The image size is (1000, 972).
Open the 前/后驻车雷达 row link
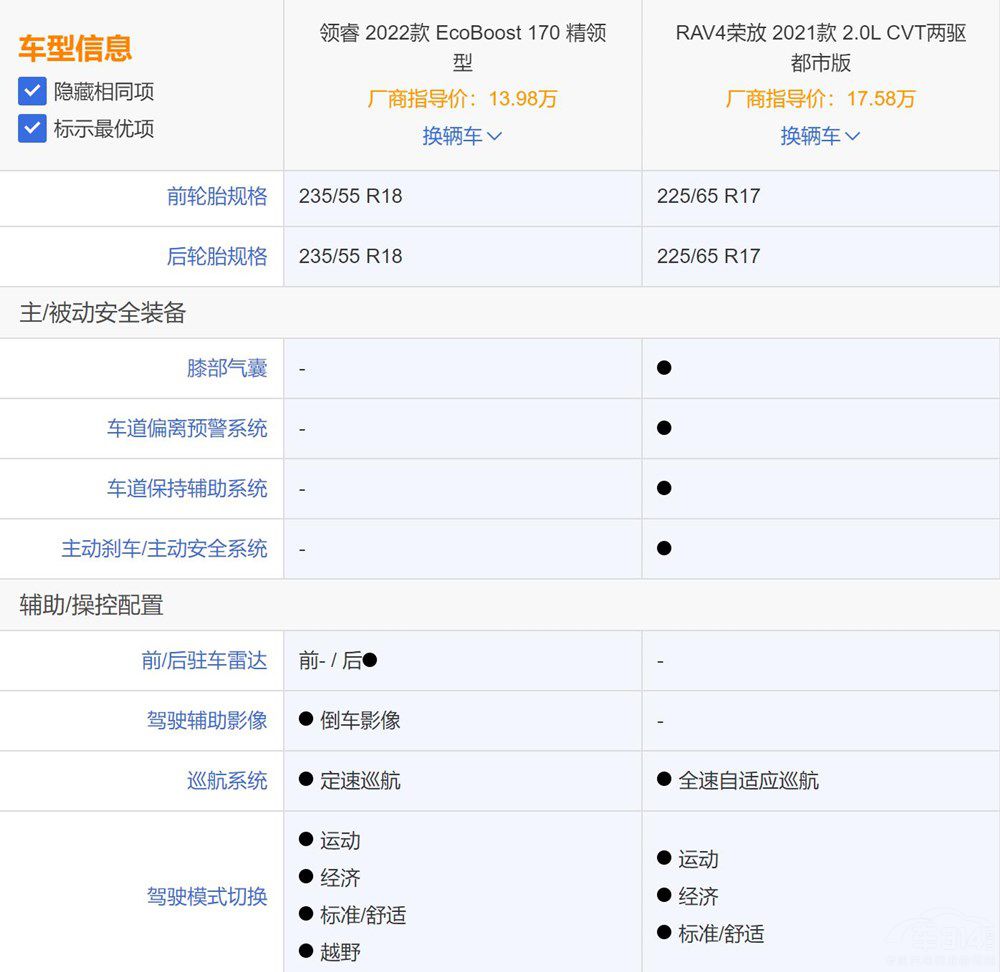[204, 661]
